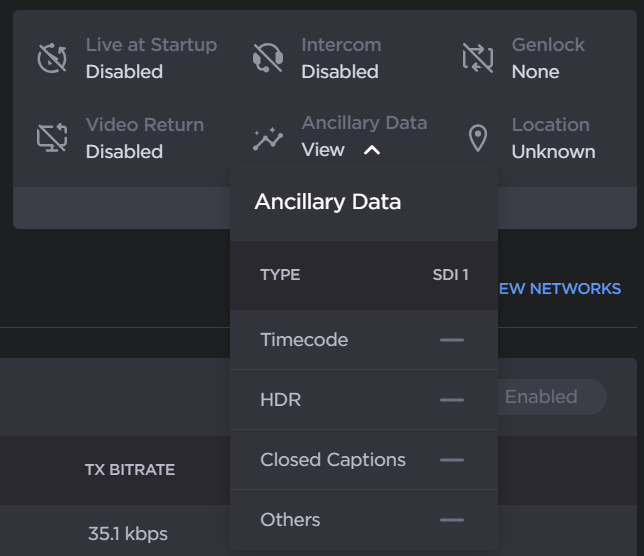Viewport: 644px width, 556px height.
Task: Click the View label under Ancillary Data
Action: [x=323, y=150]
